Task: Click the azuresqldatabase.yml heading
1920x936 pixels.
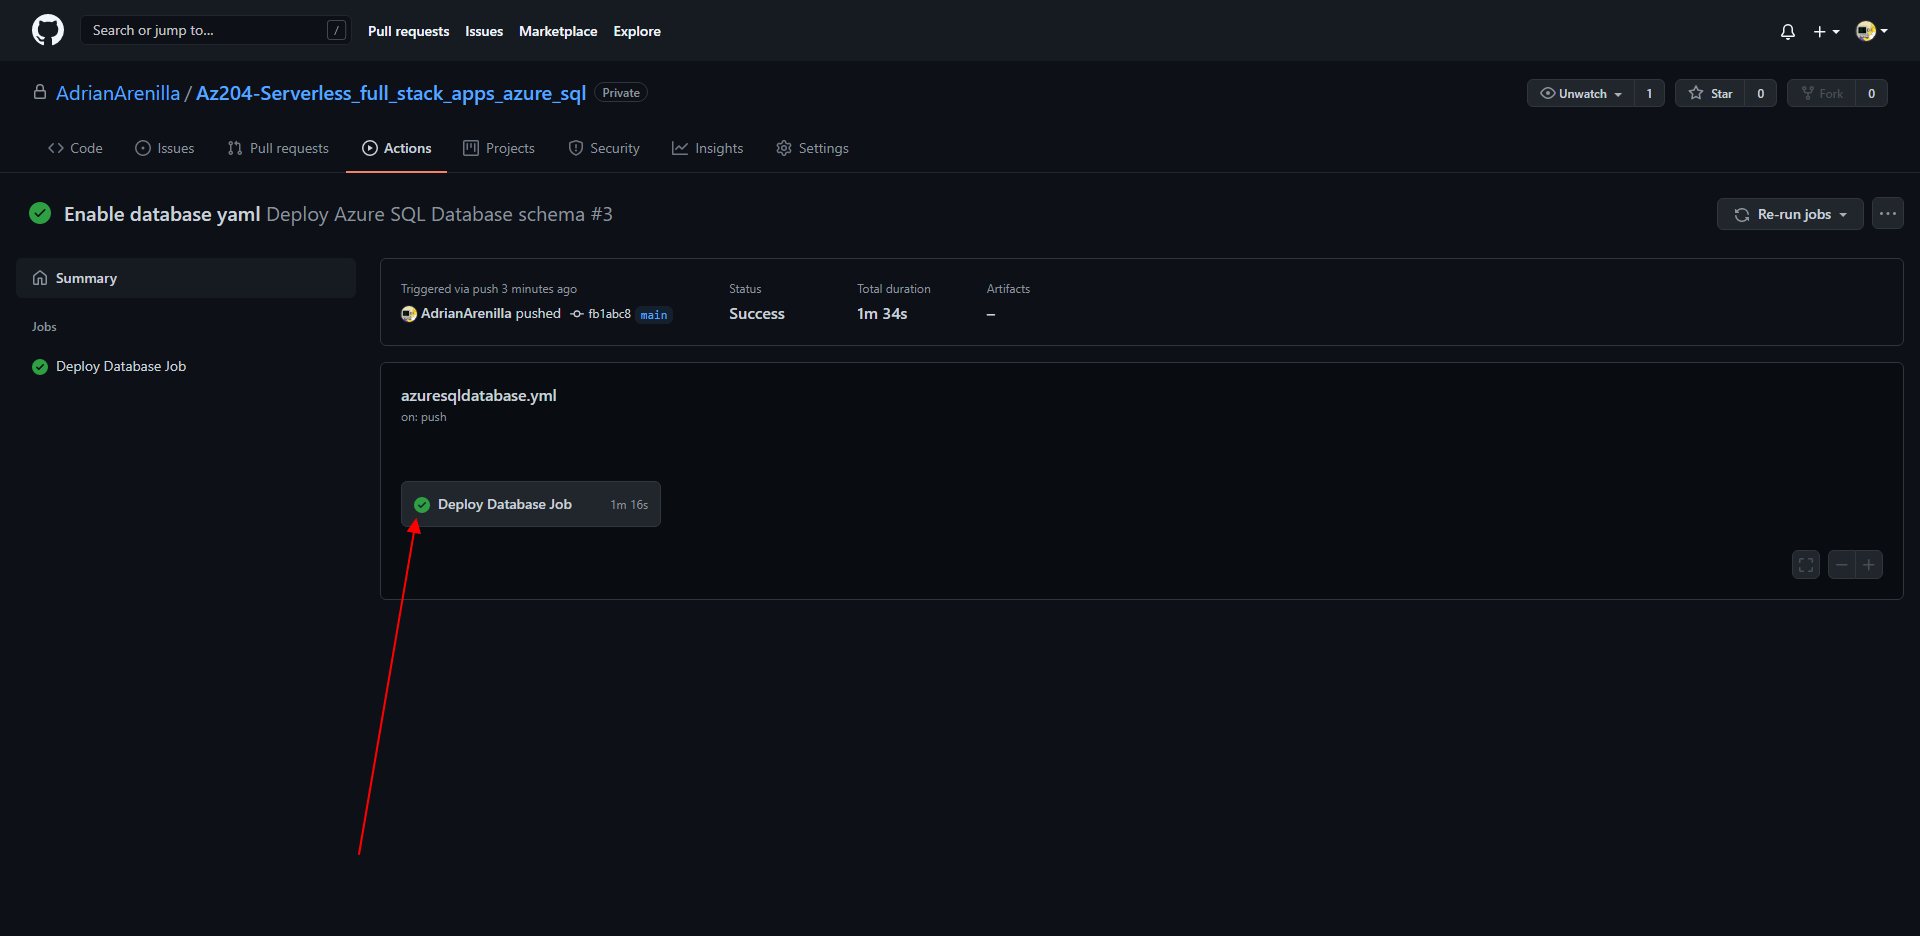Action: [x=479, y=396]
